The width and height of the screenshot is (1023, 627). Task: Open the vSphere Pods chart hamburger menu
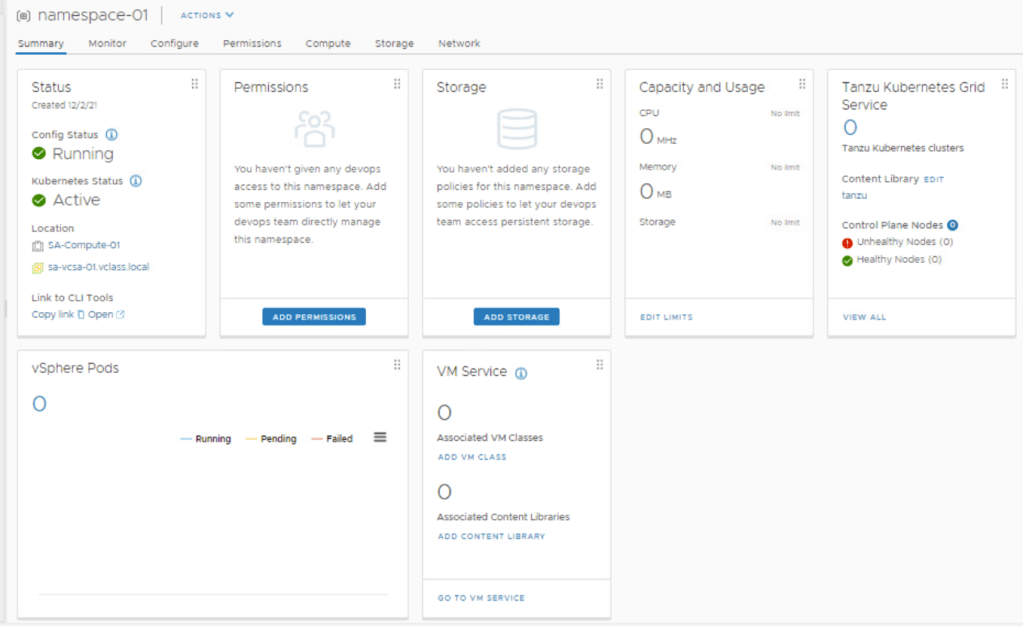pyautogui.click(x=380, y=438)
